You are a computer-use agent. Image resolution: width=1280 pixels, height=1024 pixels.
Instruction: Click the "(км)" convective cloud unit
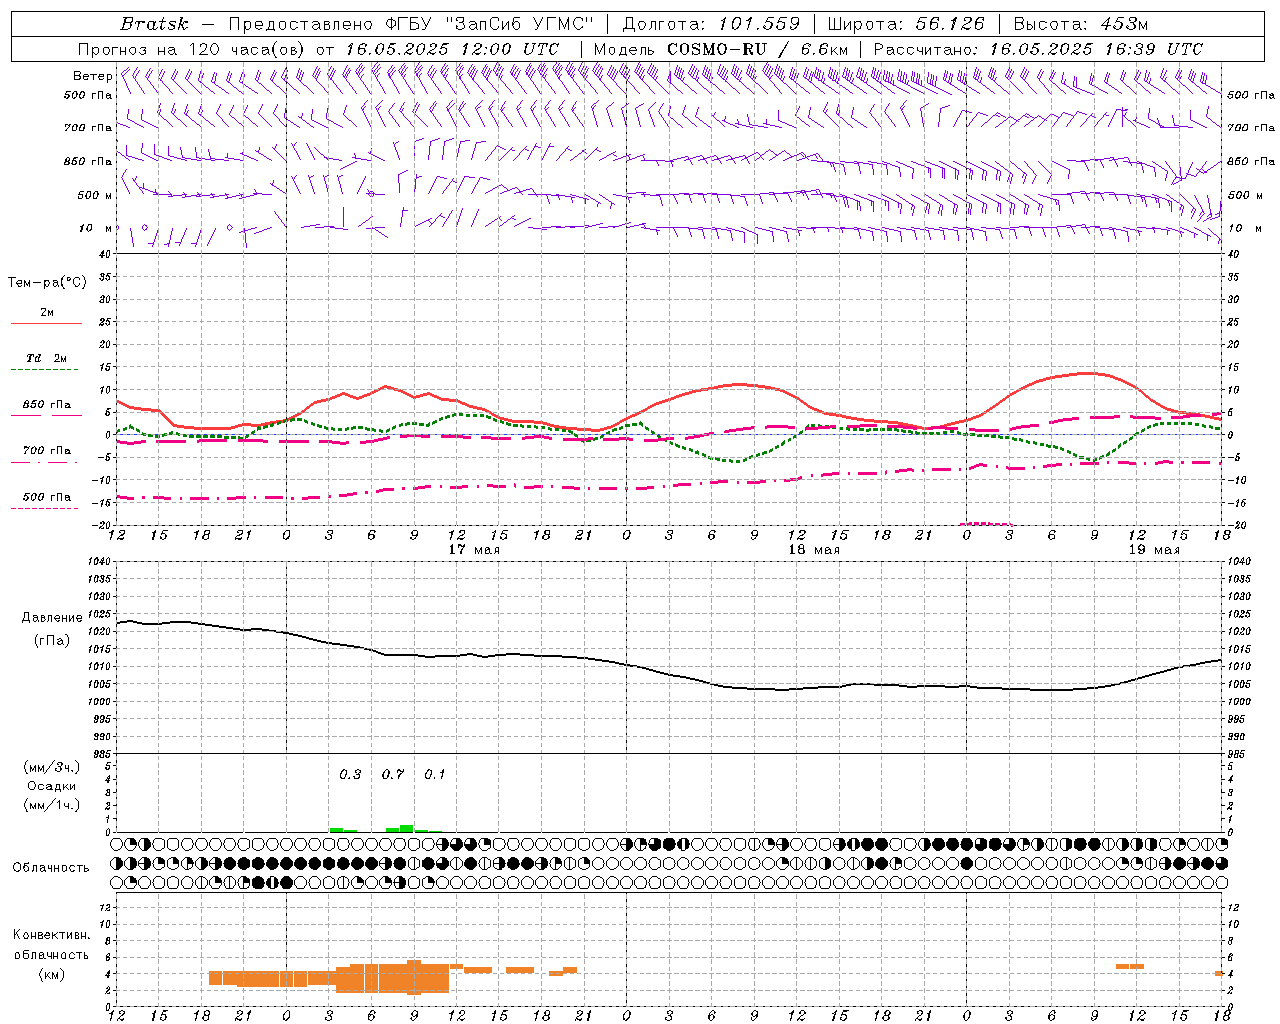(x=52, y=974)
